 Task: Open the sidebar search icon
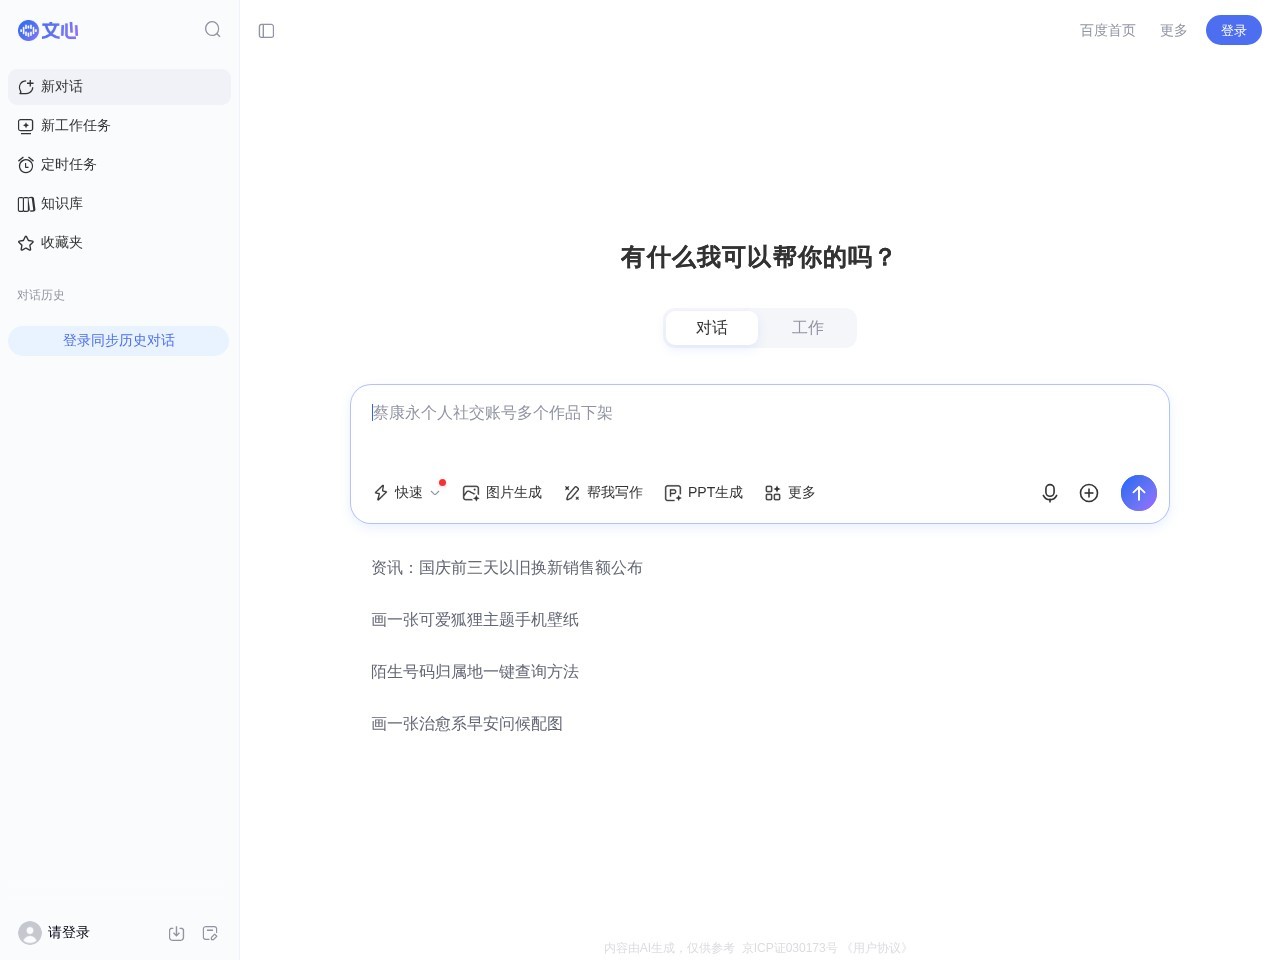click(x=213, y=30)
